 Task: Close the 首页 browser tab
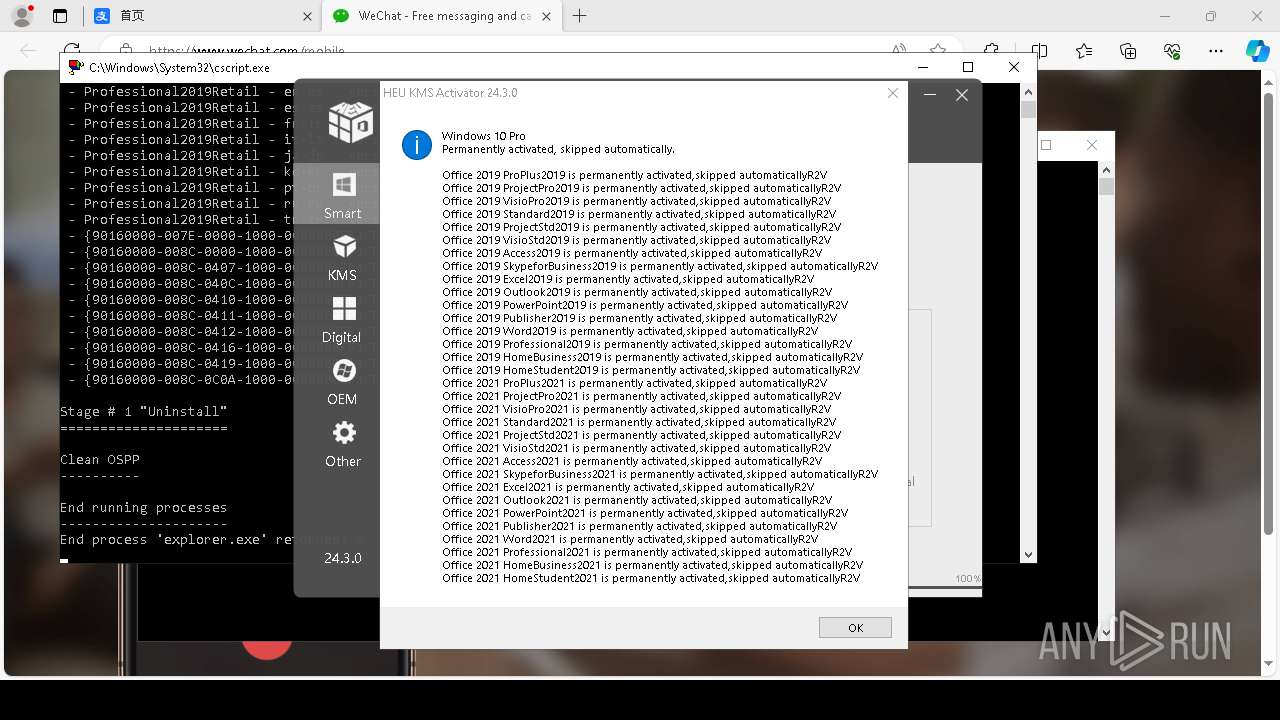coord(306,16)
